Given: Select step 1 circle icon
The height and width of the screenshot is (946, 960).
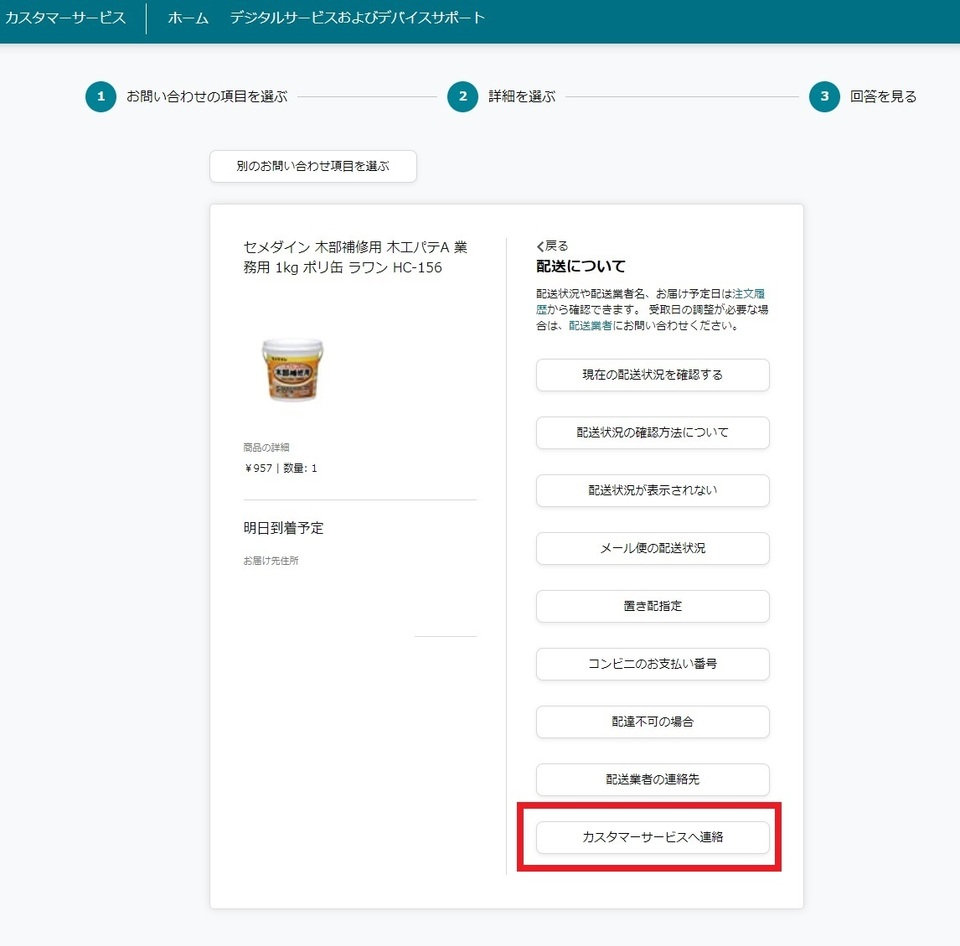Looking at the screenshot, I should [101, 96].
